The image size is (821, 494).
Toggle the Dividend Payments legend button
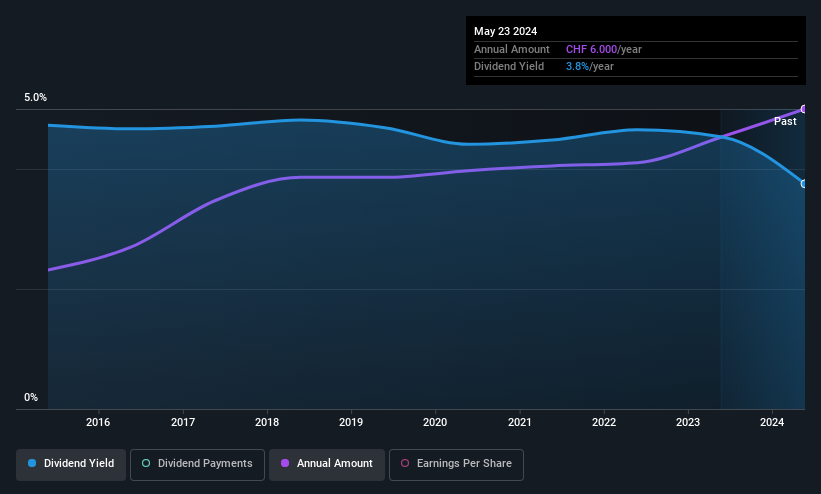point(197,465)
